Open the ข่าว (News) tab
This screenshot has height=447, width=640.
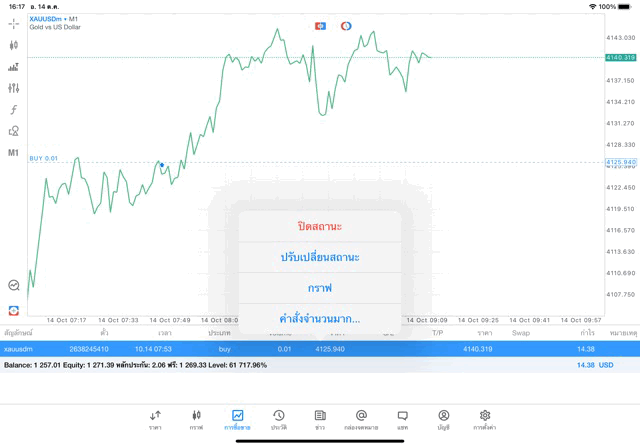(x=320, y=419)
